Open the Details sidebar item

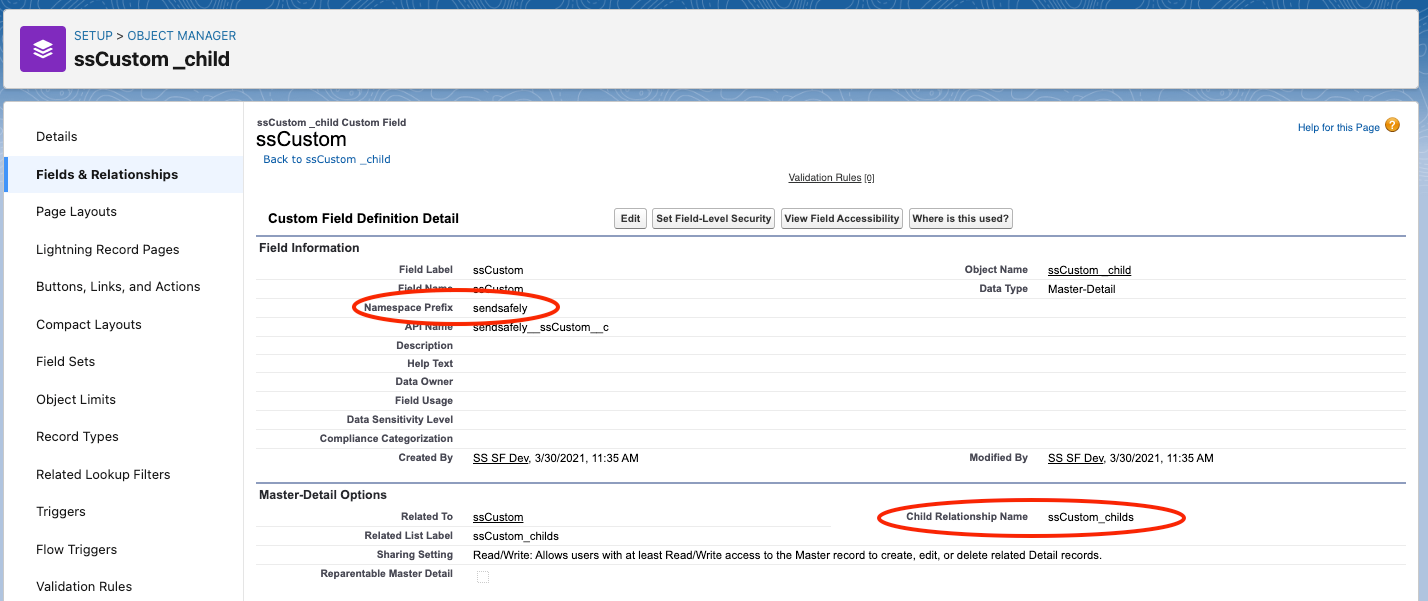(x=57, y=136)
